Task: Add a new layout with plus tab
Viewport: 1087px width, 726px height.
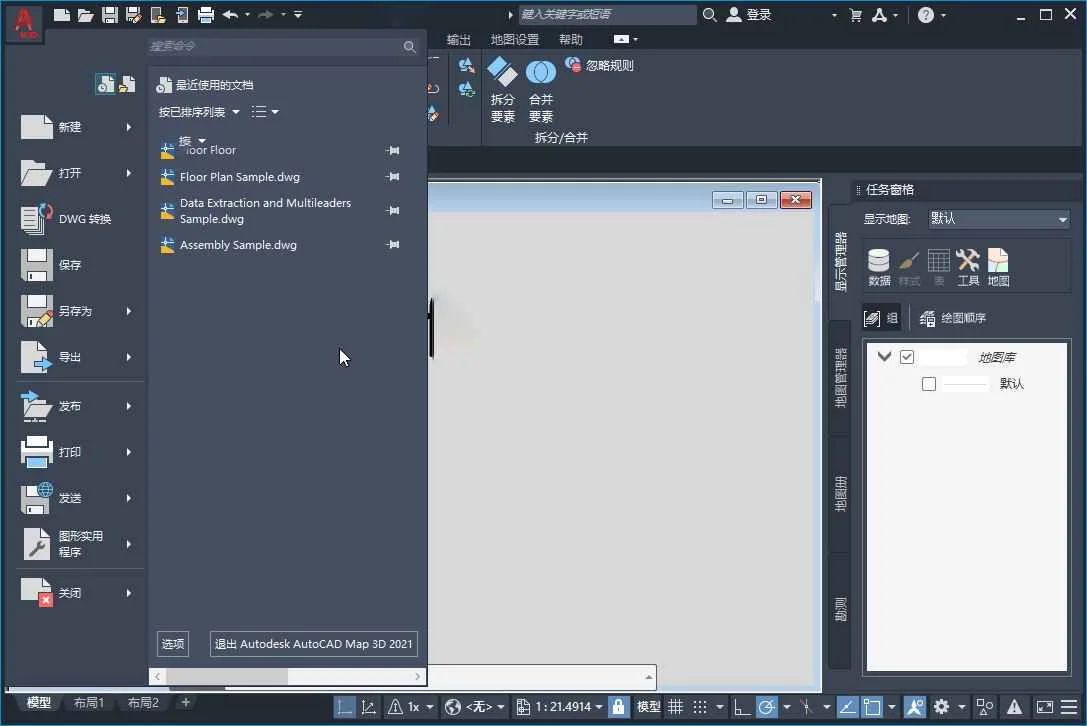Action: (185, 702)
